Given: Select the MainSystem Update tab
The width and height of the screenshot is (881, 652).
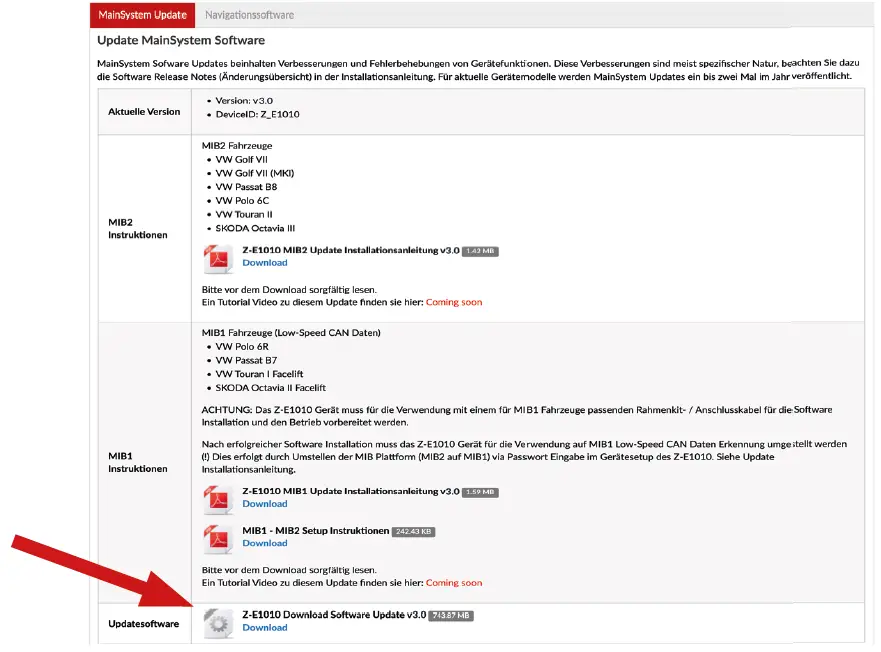Looking at the screenshot, I should click(141, 14).
